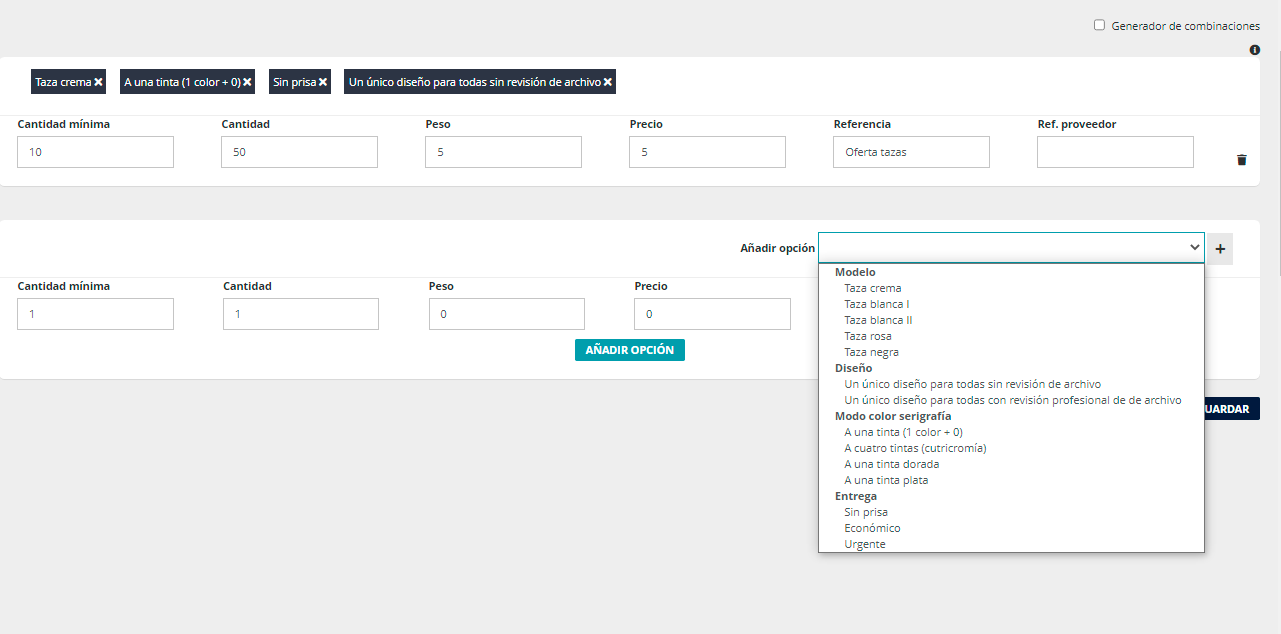Click the plus button beside dropdown
Image resolution: width=1281 pixels, height=634 pixels.
[1219, 249]
